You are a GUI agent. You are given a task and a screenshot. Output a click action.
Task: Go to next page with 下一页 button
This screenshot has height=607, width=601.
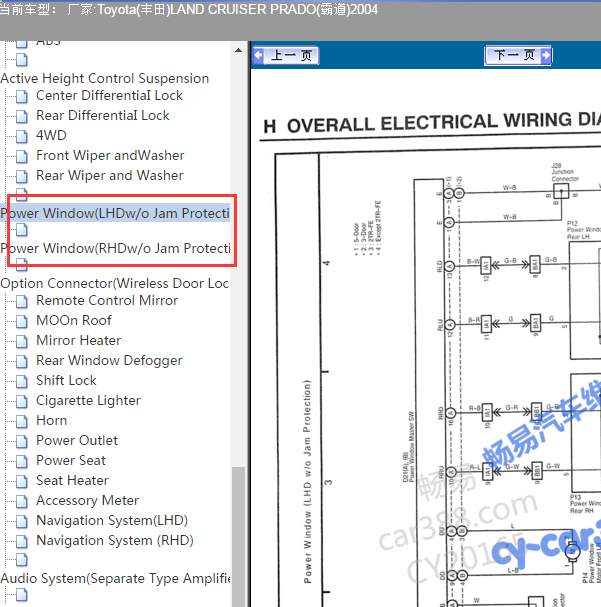pyautogui.click(x=518, y=56)
